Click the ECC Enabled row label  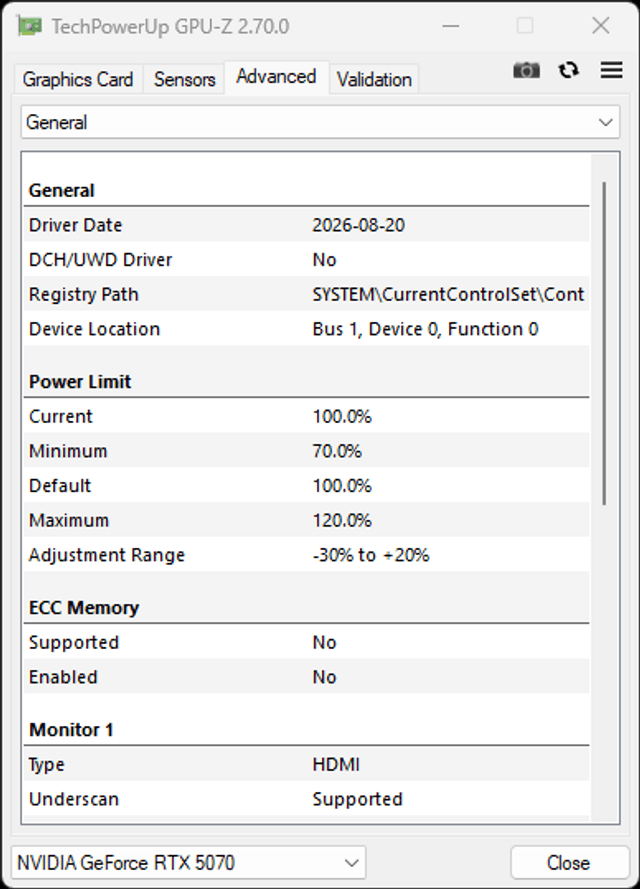tap(63, 677)
